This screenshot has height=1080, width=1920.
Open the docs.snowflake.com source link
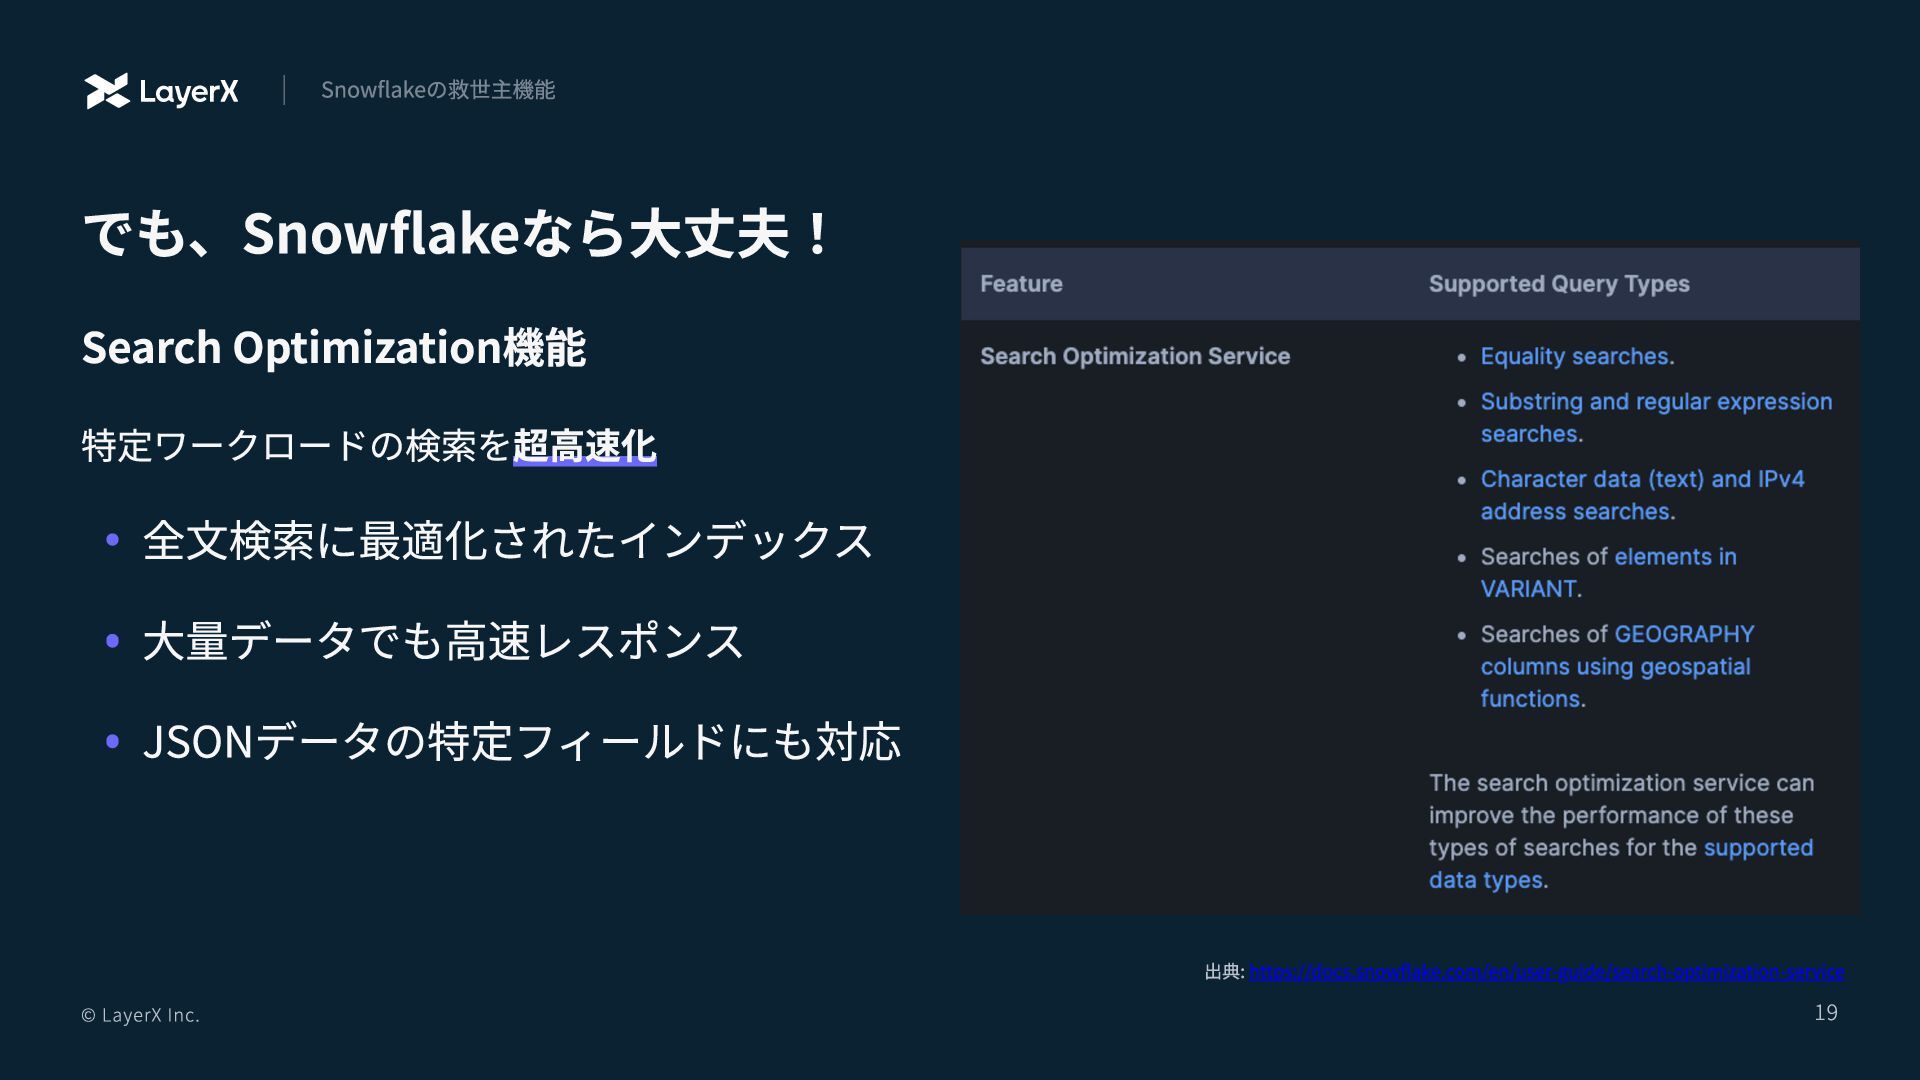(1546, 972)
